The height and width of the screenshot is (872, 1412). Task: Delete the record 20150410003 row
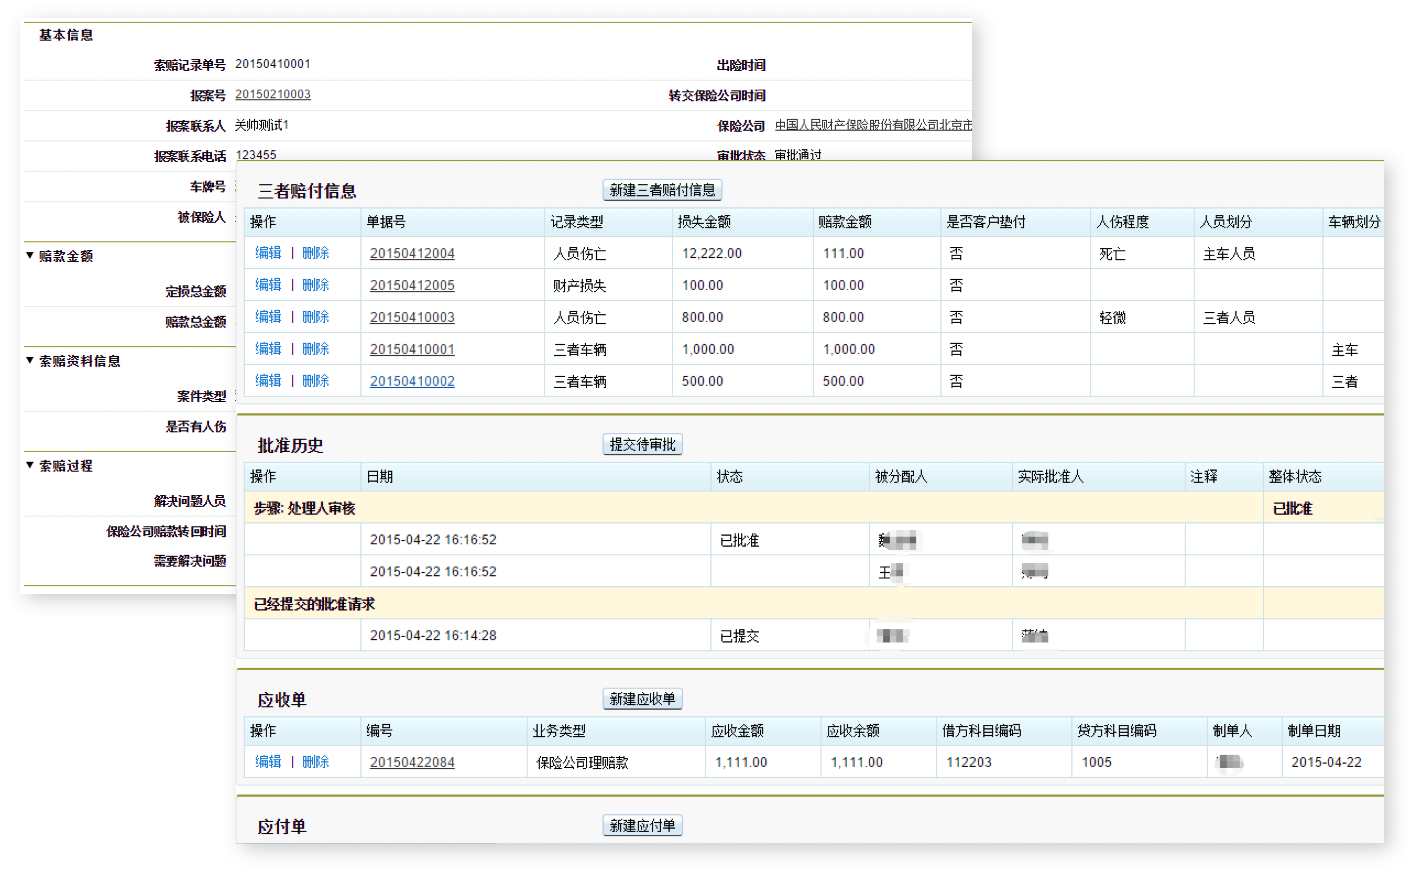(316, 317)
